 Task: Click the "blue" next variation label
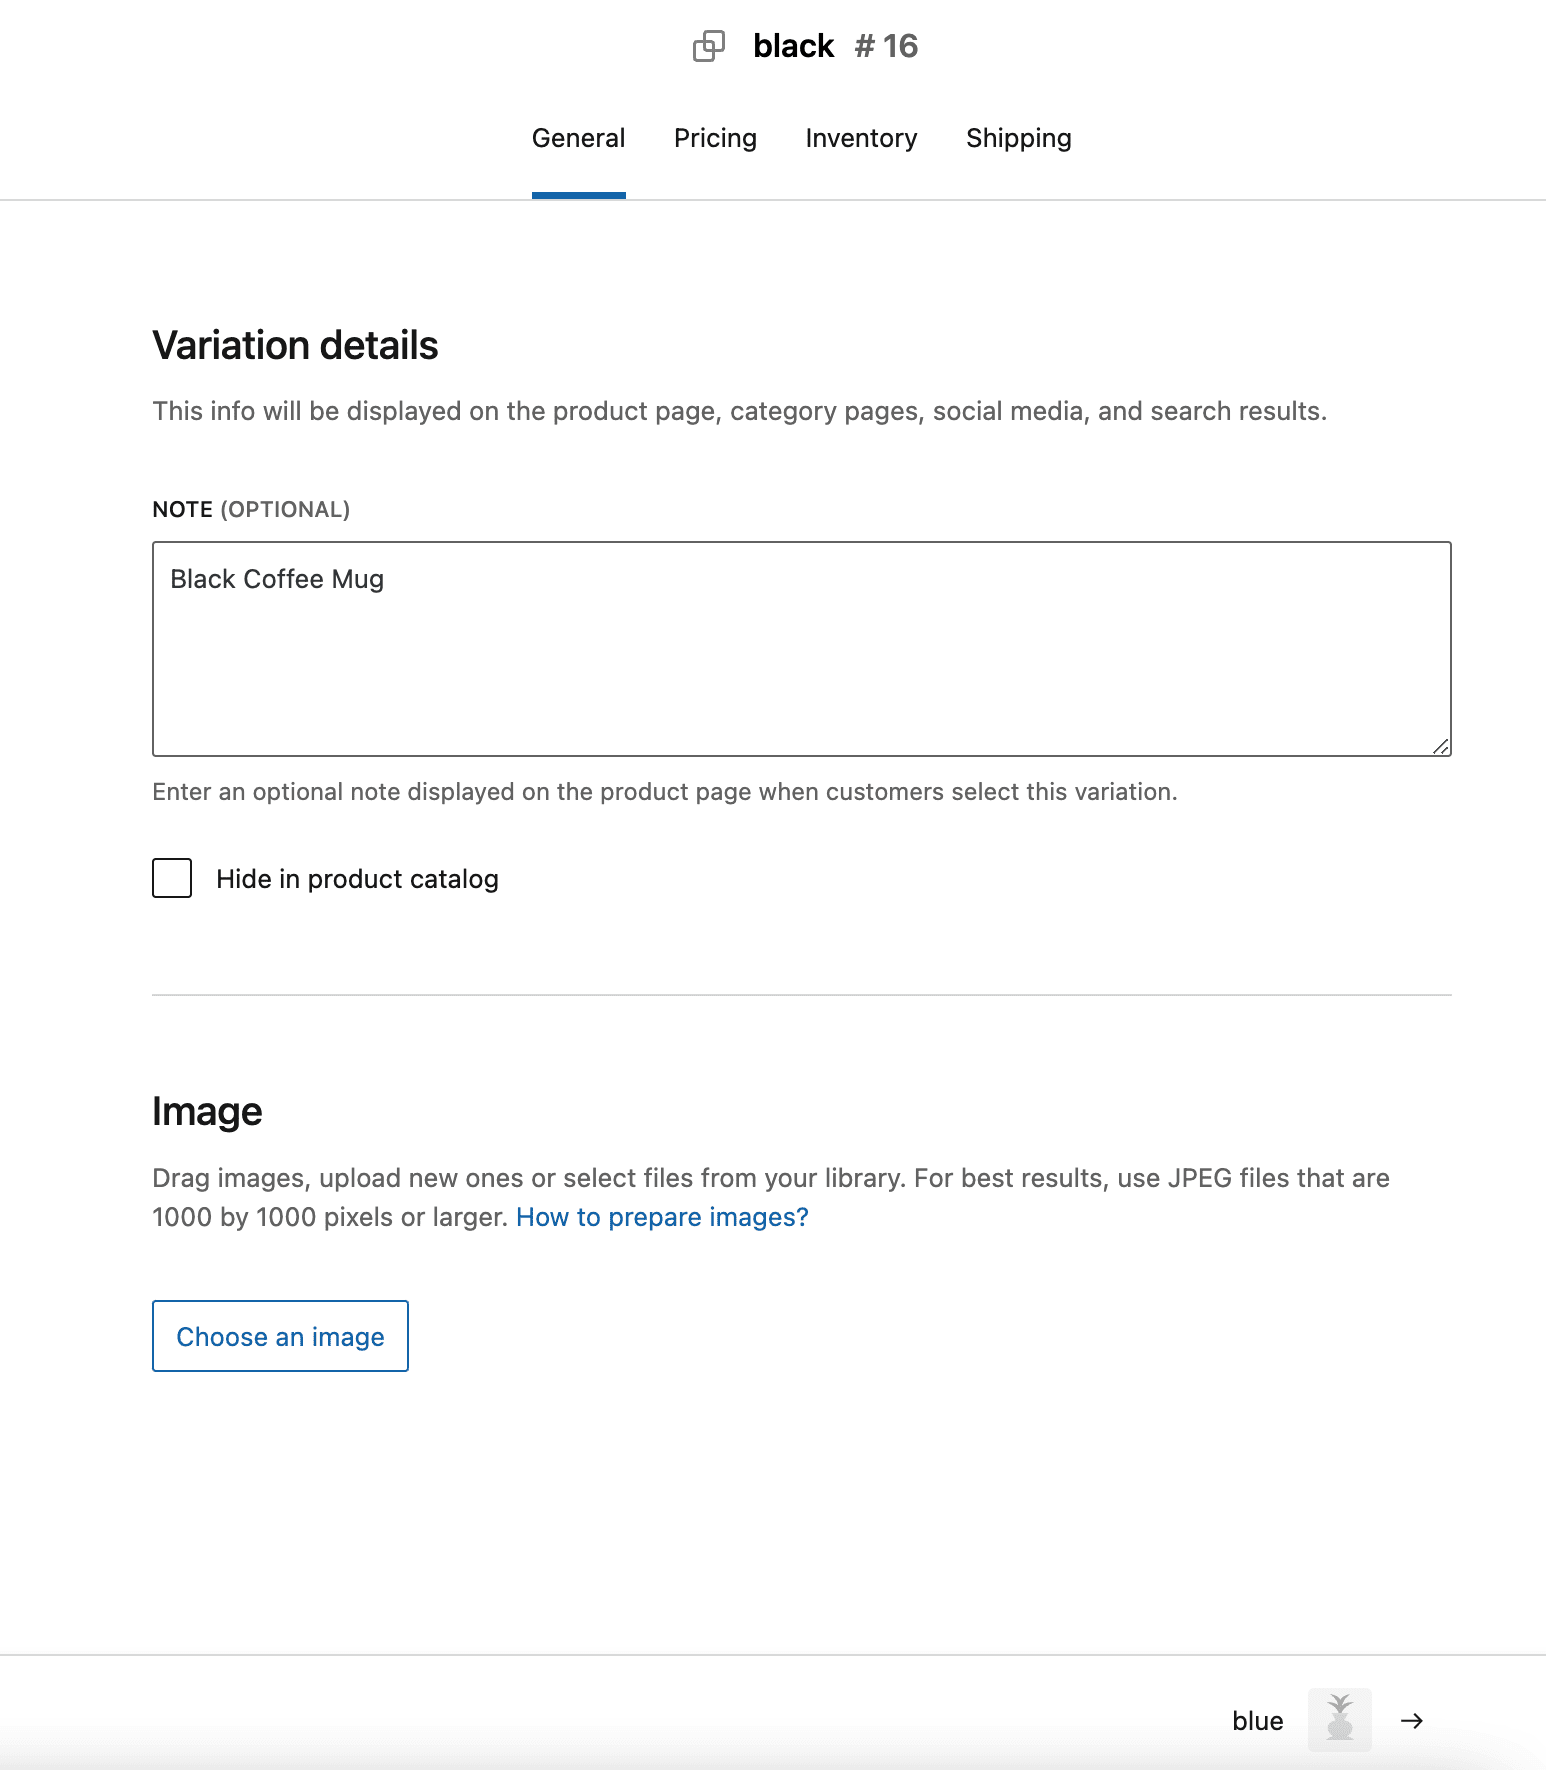1257,1720
